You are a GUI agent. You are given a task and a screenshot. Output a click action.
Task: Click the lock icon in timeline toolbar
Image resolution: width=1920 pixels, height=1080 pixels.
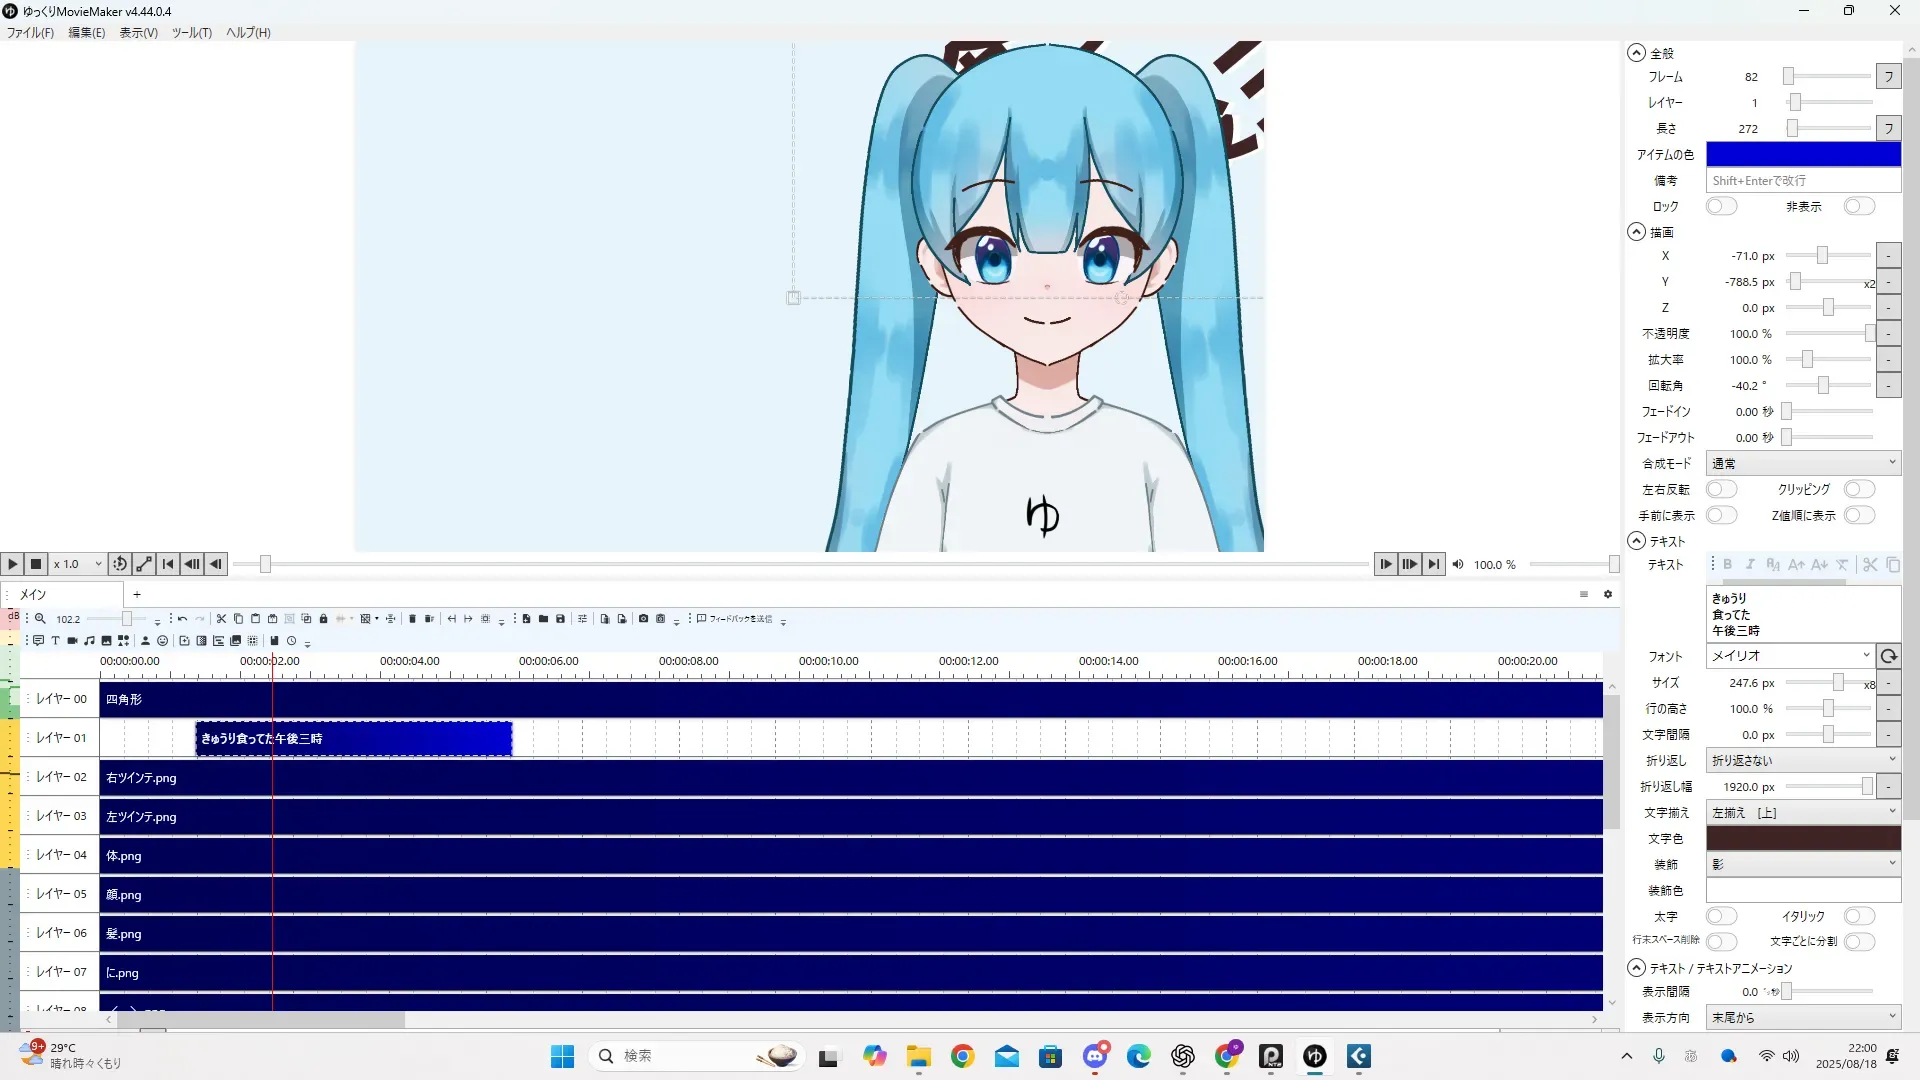tap(323, 619)
